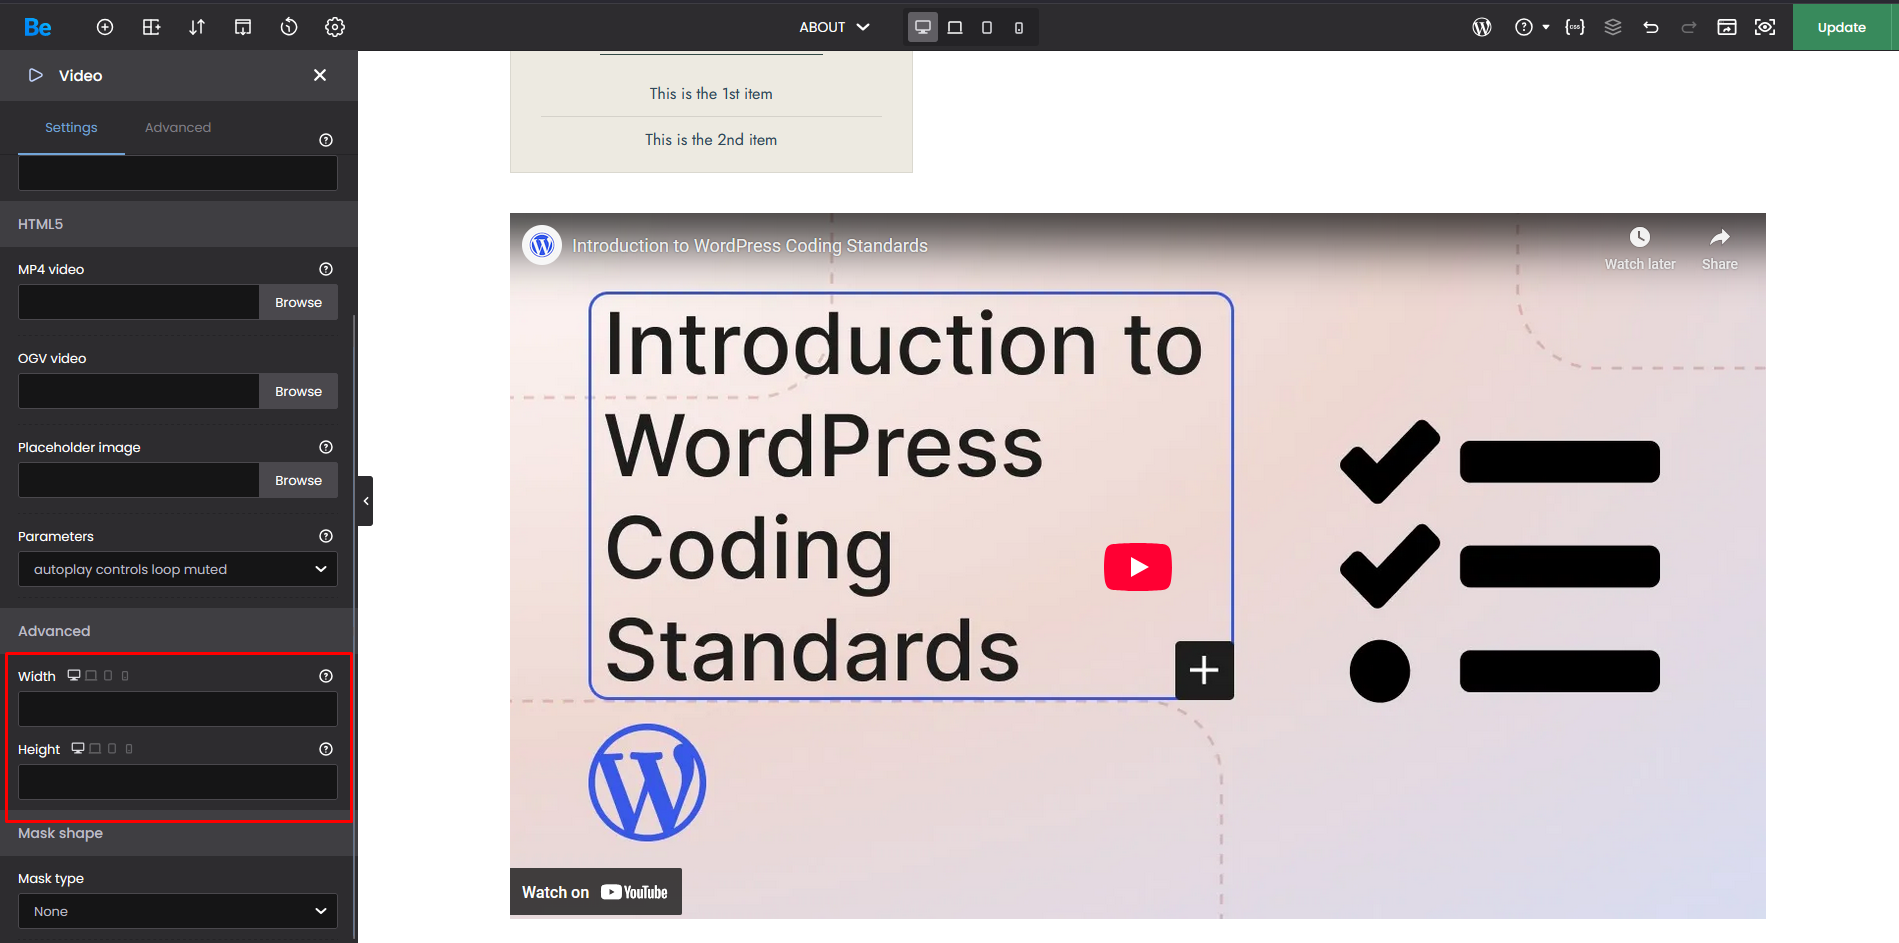
Task: Open builder settings gear icon
Action: tap(335, 27)
